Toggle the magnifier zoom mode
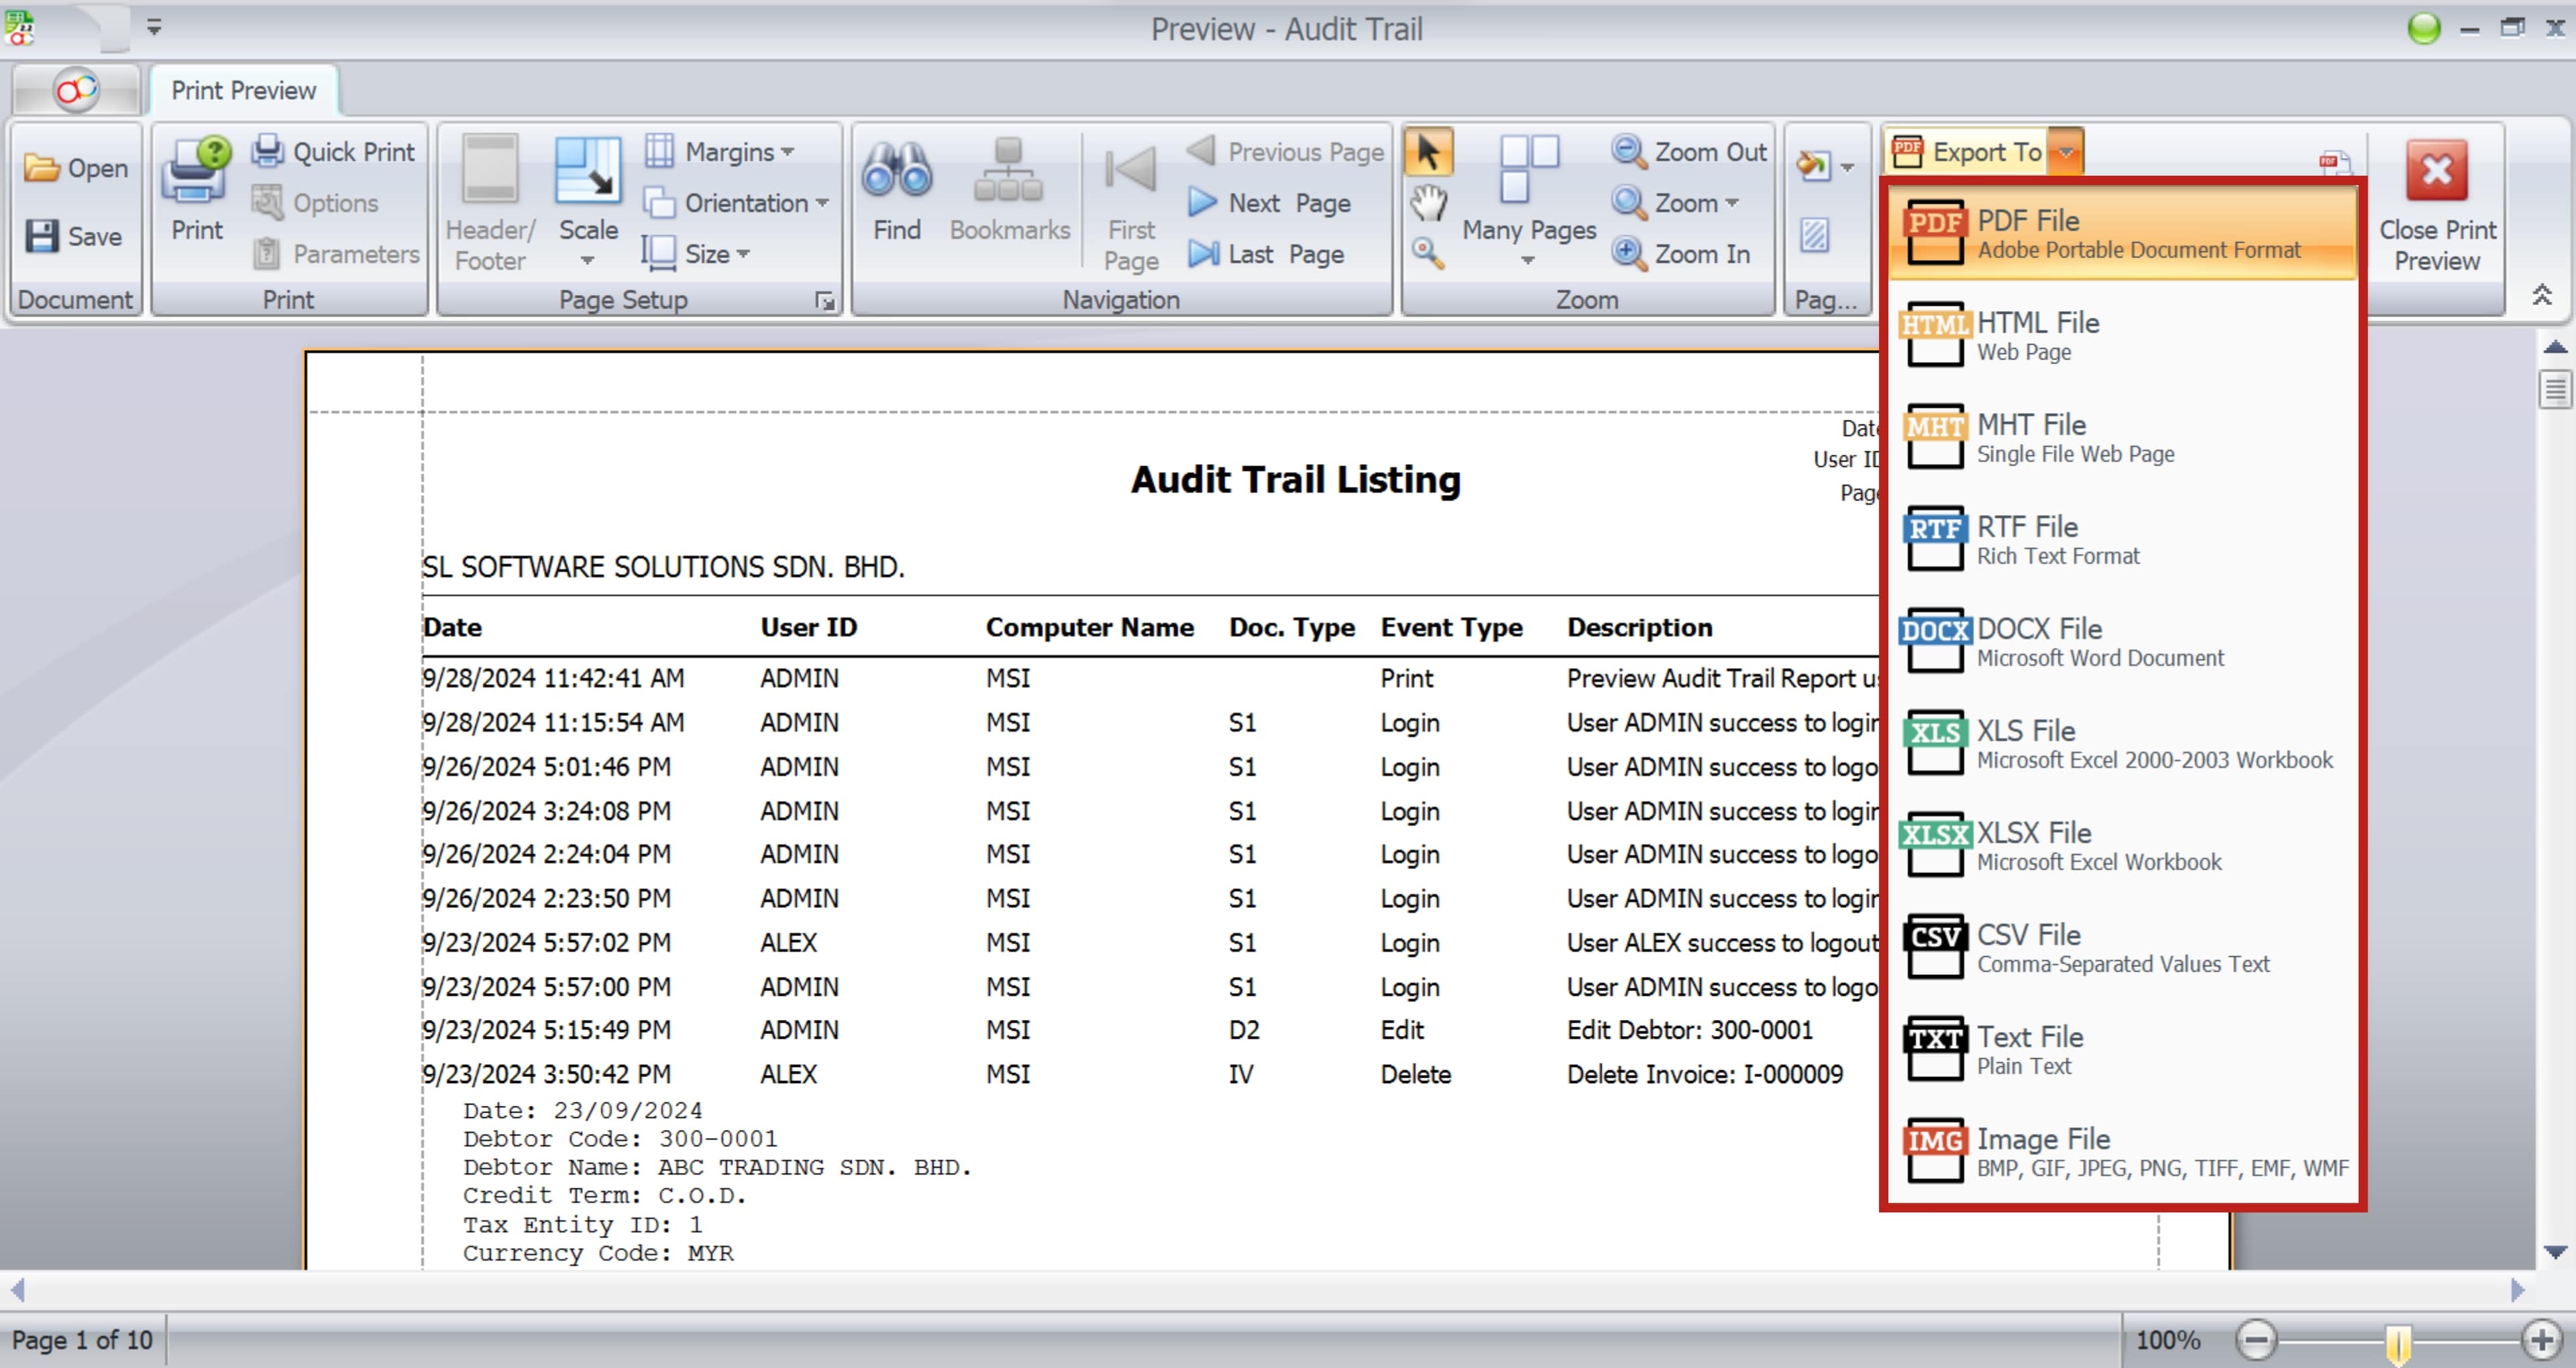This screenshot has height=1368, width=2576. point(1428,253)
